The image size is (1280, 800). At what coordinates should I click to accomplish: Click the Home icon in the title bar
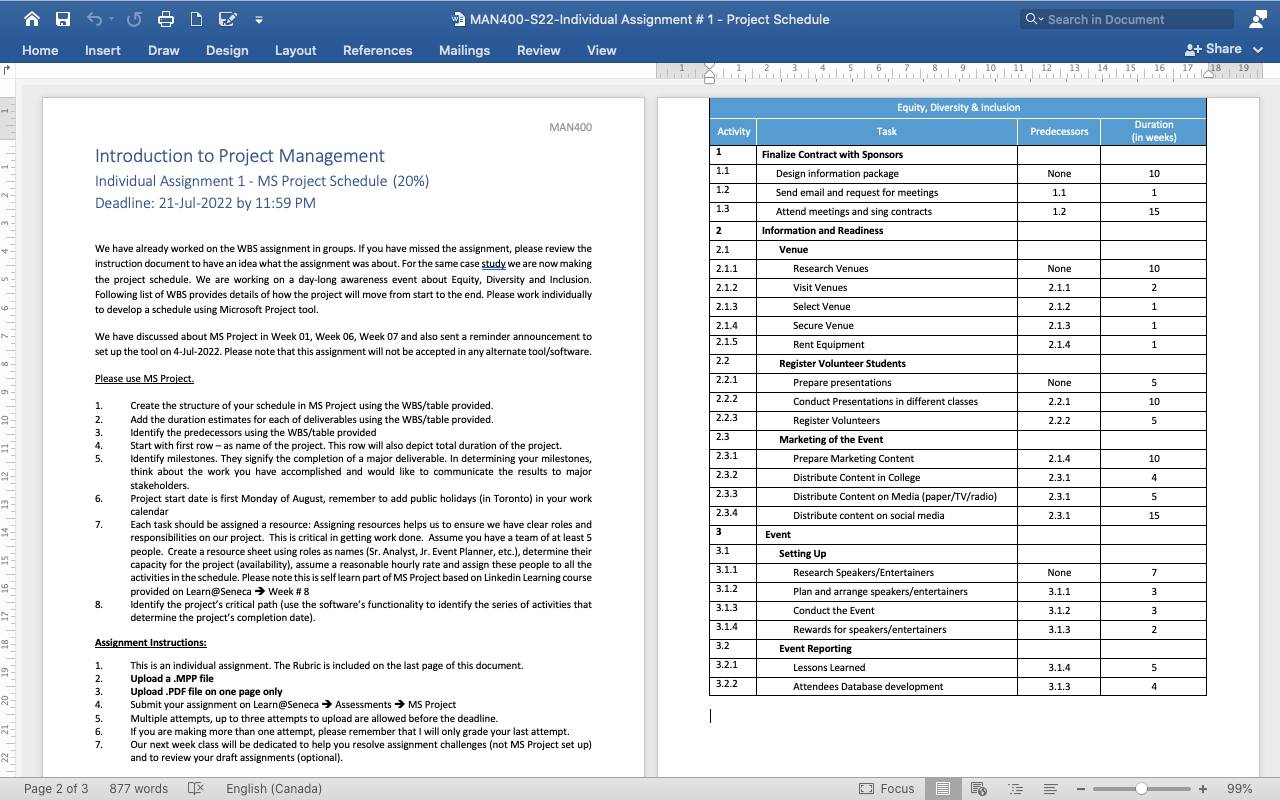click(32, 19)
